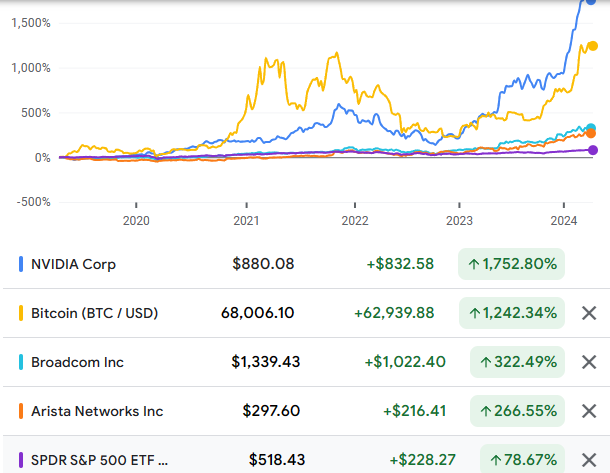610x473 pixels.
Task: Select the yellow Bitcoin endpoint dot on chart
Action: click(592, 46)
